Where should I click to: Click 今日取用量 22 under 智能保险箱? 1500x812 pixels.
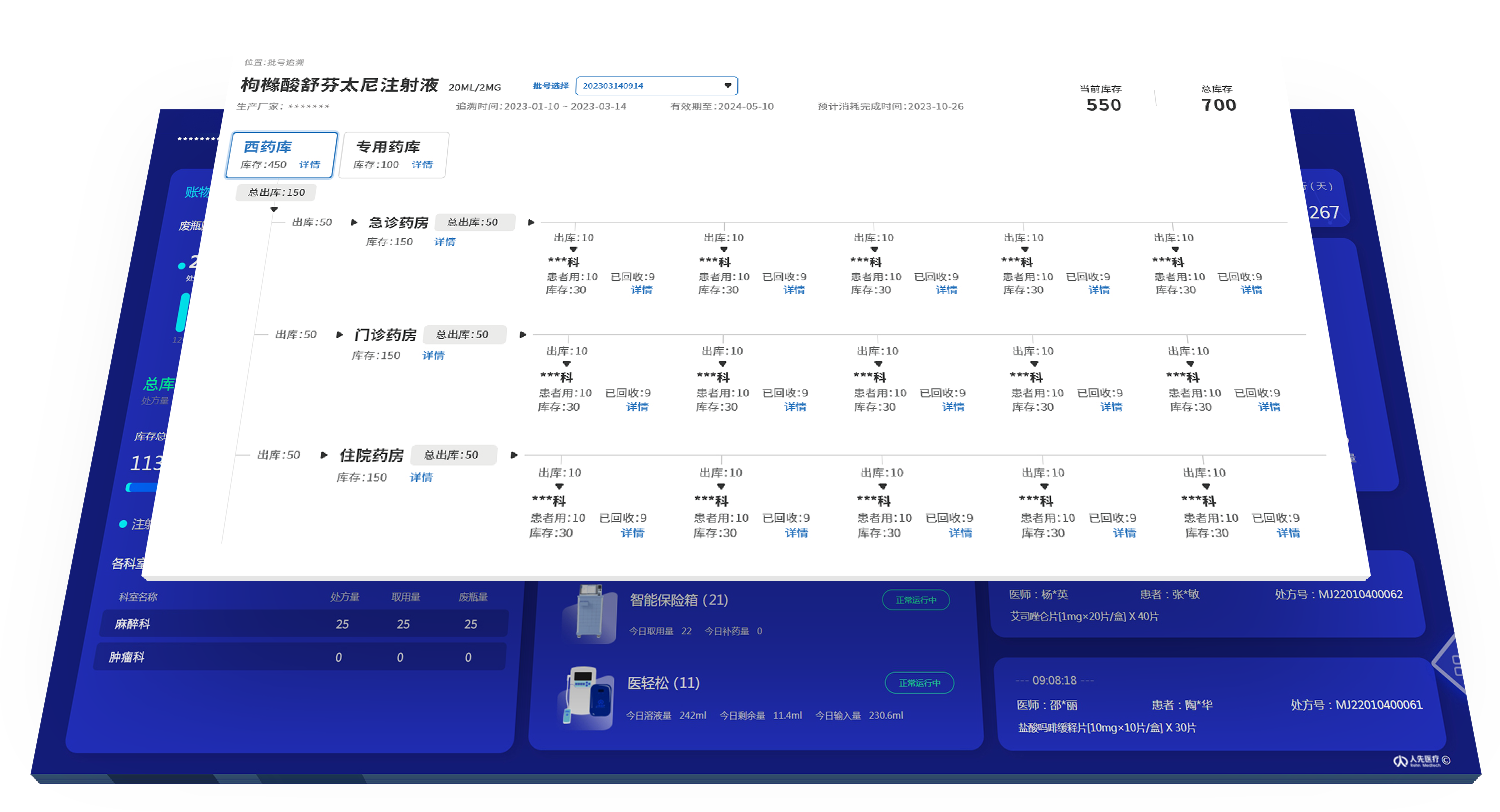click(x=660, y=632)
